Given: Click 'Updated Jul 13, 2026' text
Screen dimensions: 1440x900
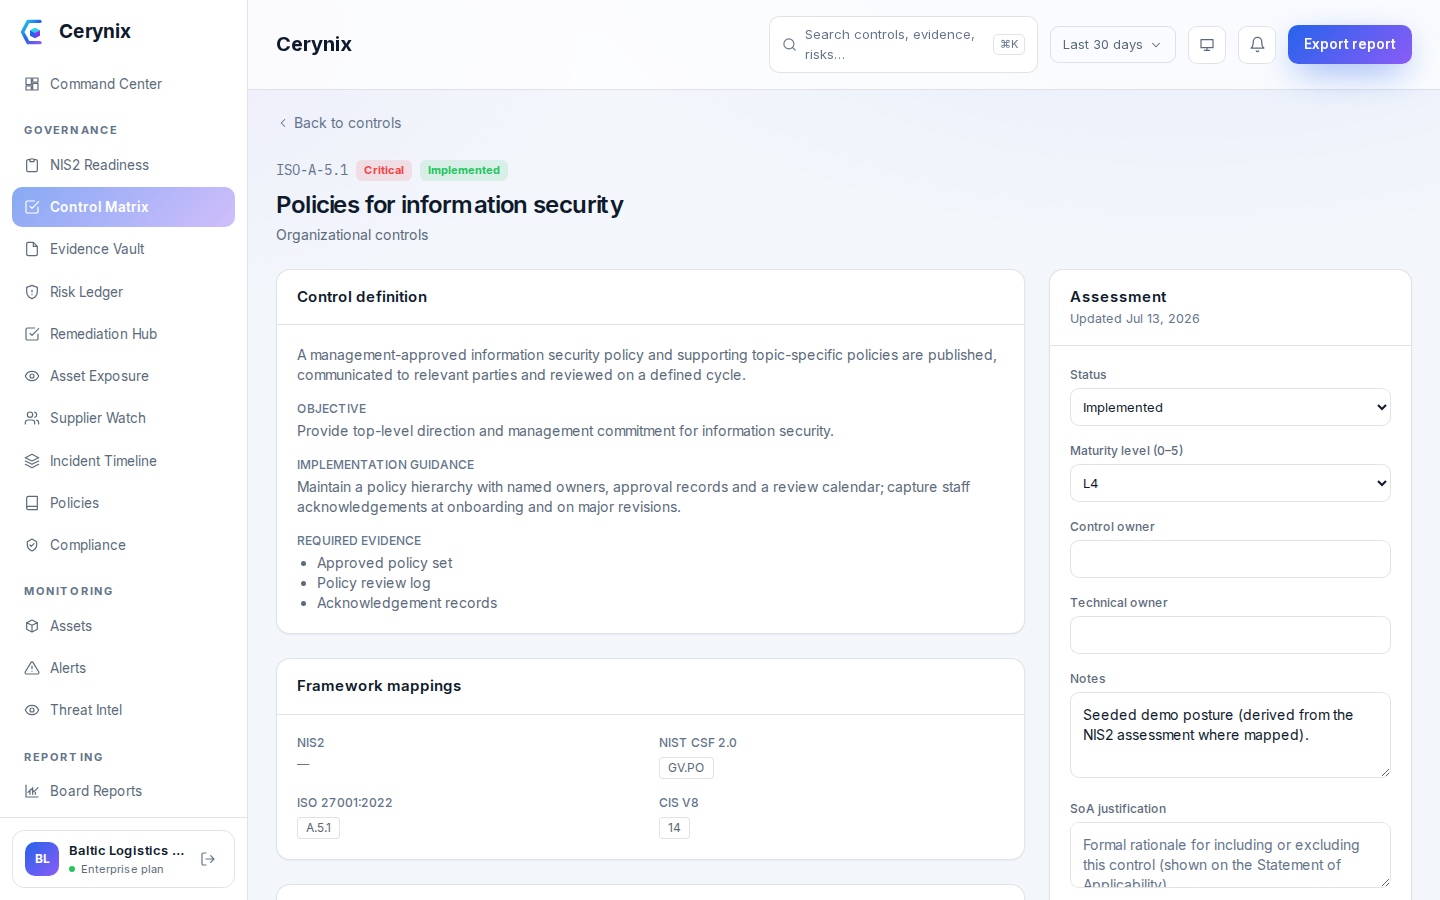Looking at the screenshot, I should tap(1135, 319).
